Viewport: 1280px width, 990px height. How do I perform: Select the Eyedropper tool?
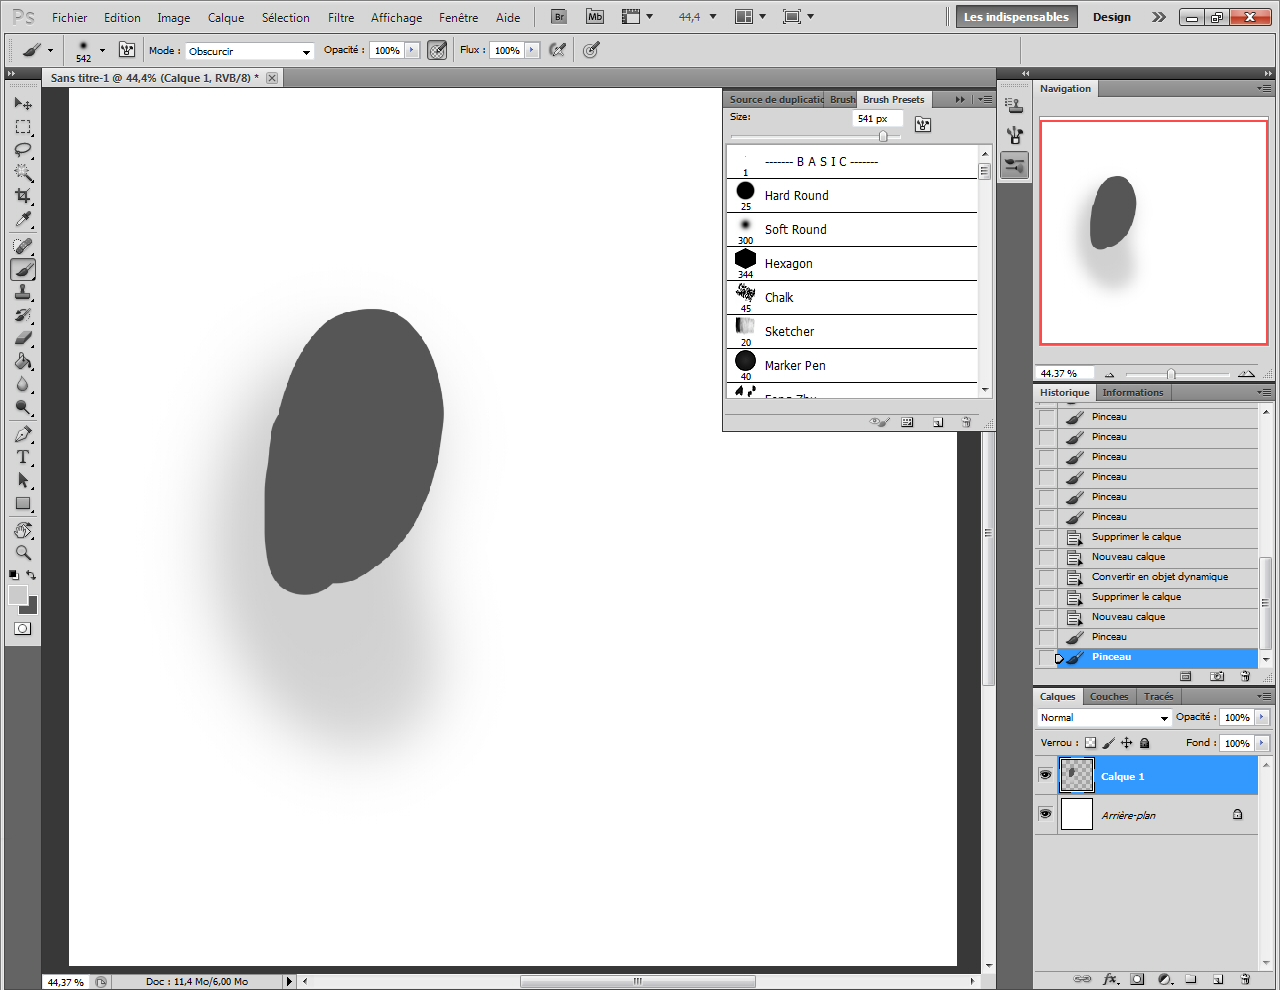(x=23, y=220)
